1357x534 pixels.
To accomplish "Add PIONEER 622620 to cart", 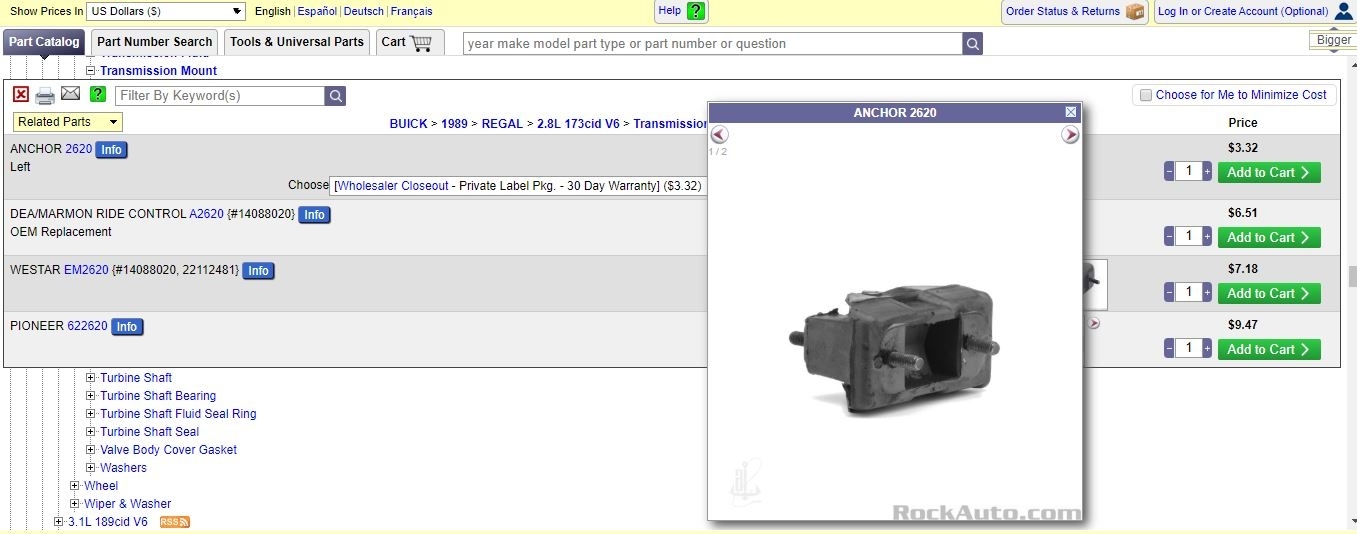I will pos(1269,349).
